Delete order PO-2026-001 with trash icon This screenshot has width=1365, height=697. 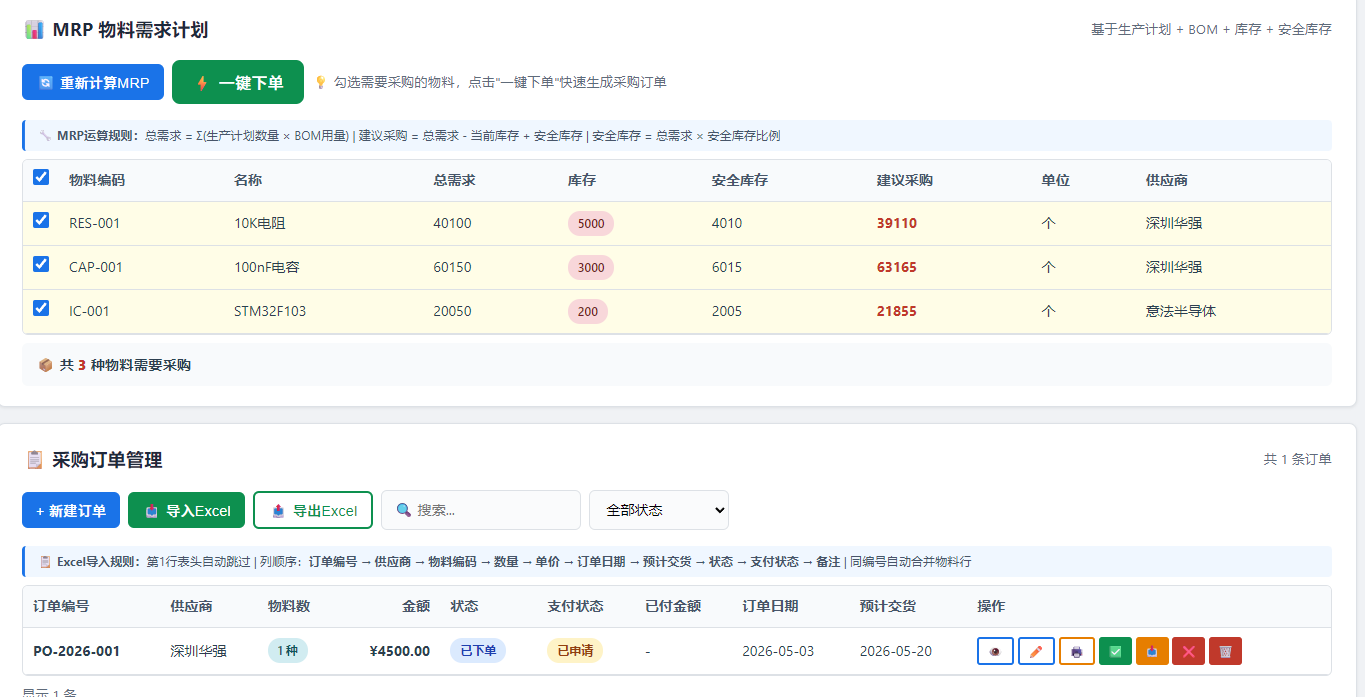1225,651
